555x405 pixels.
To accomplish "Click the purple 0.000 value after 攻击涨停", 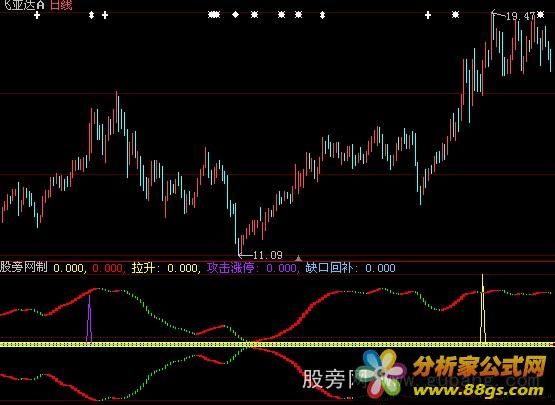I will pos(281,268).
